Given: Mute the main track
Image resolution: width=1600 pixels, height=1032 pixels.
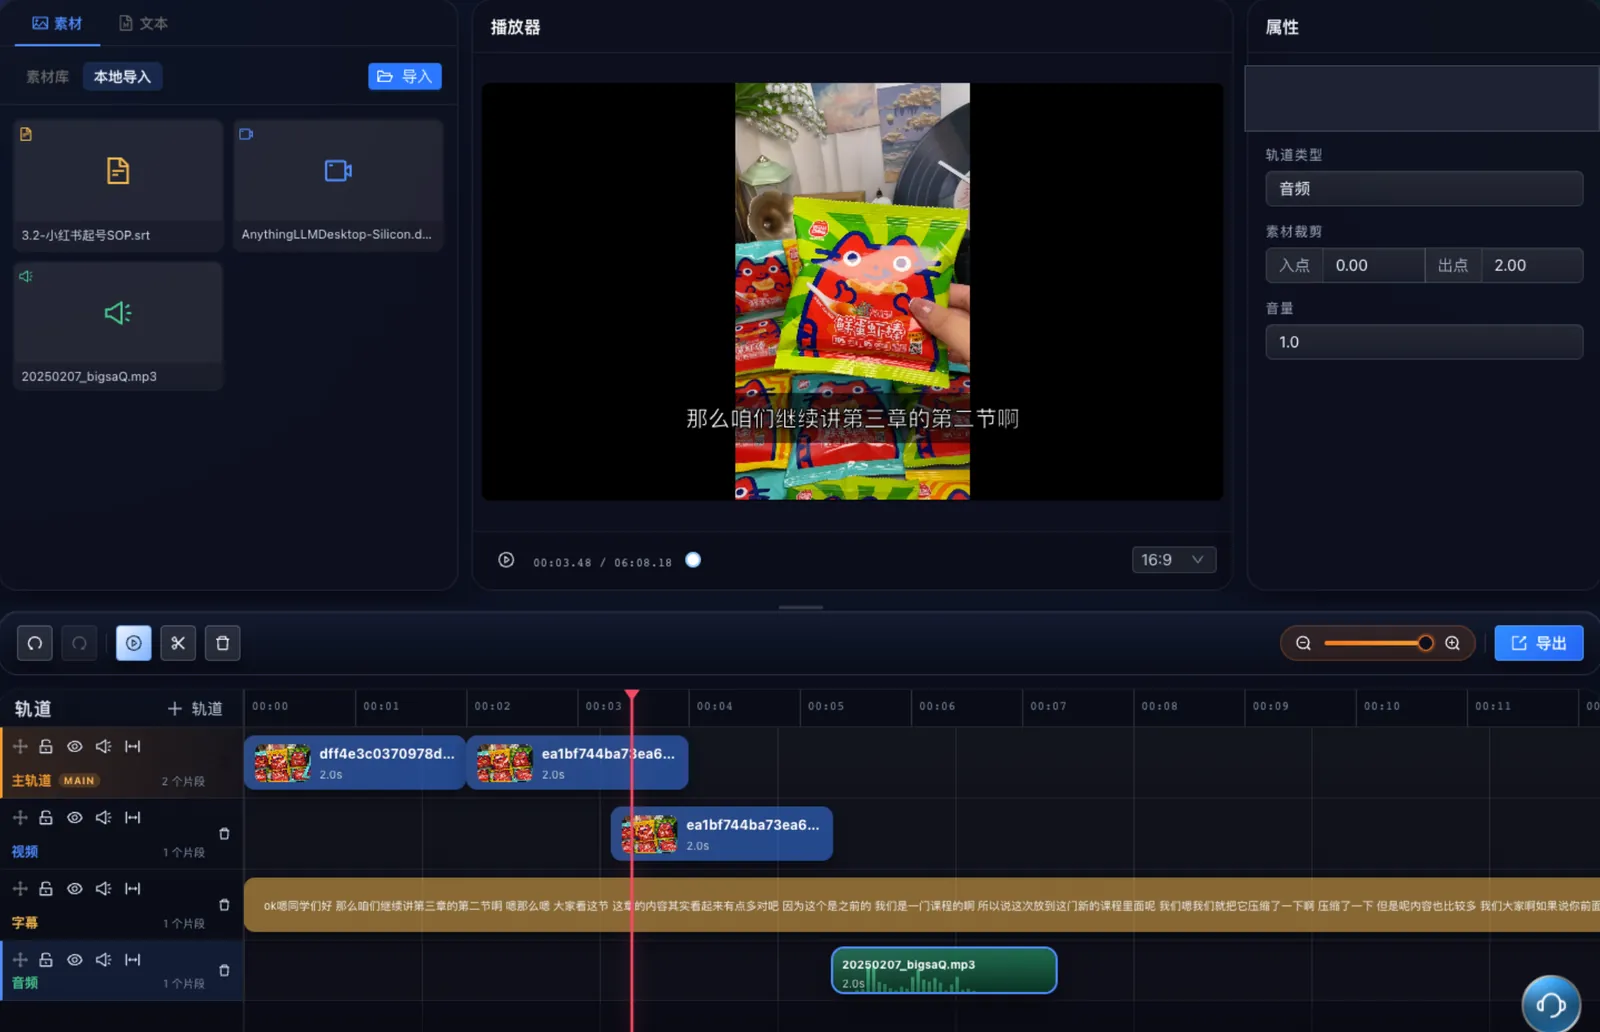Looking at the screenshot, I should tap(103, 746).
